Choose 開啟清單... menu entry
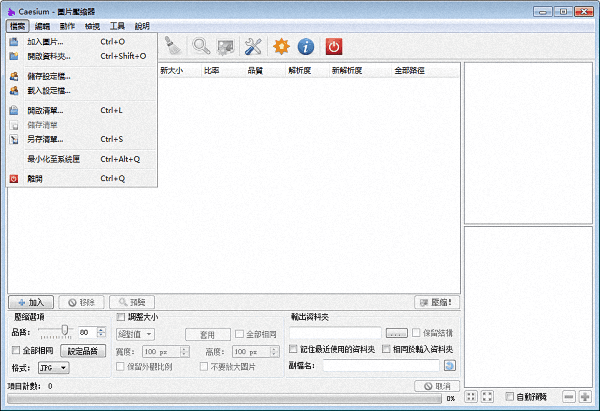This screenshot has width=600, height=411. [x=81, y=111]
